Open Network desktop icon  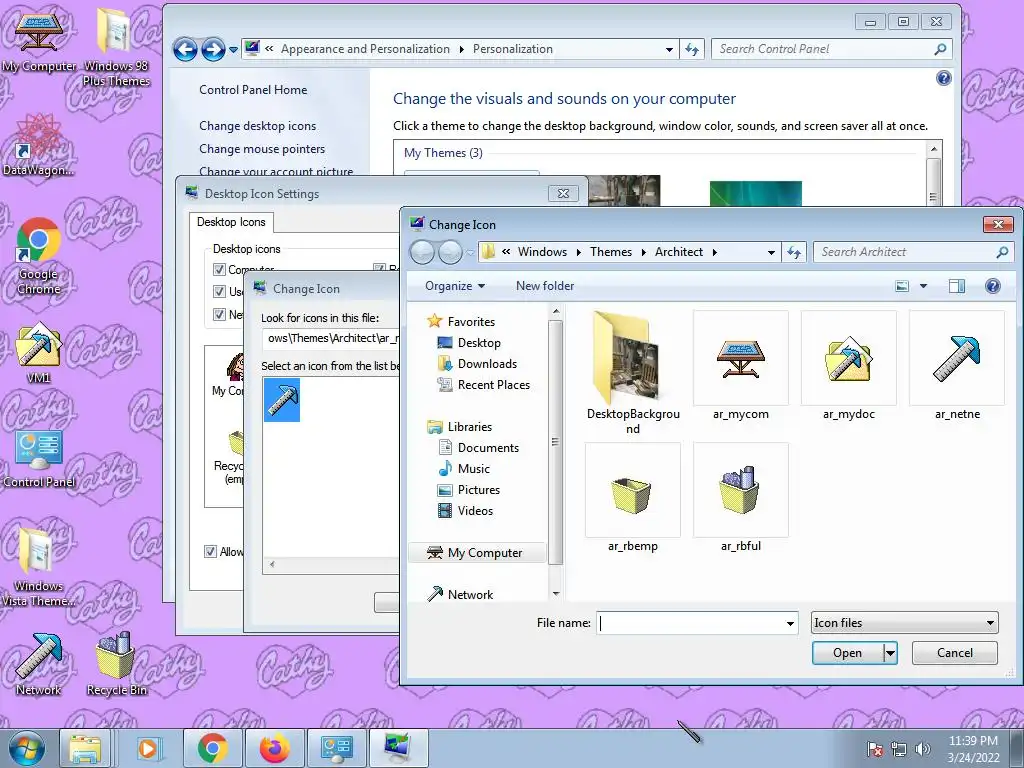(39, 664)
